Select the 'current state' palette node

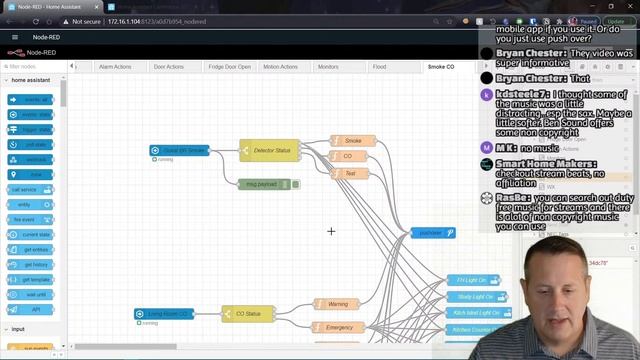31,235
